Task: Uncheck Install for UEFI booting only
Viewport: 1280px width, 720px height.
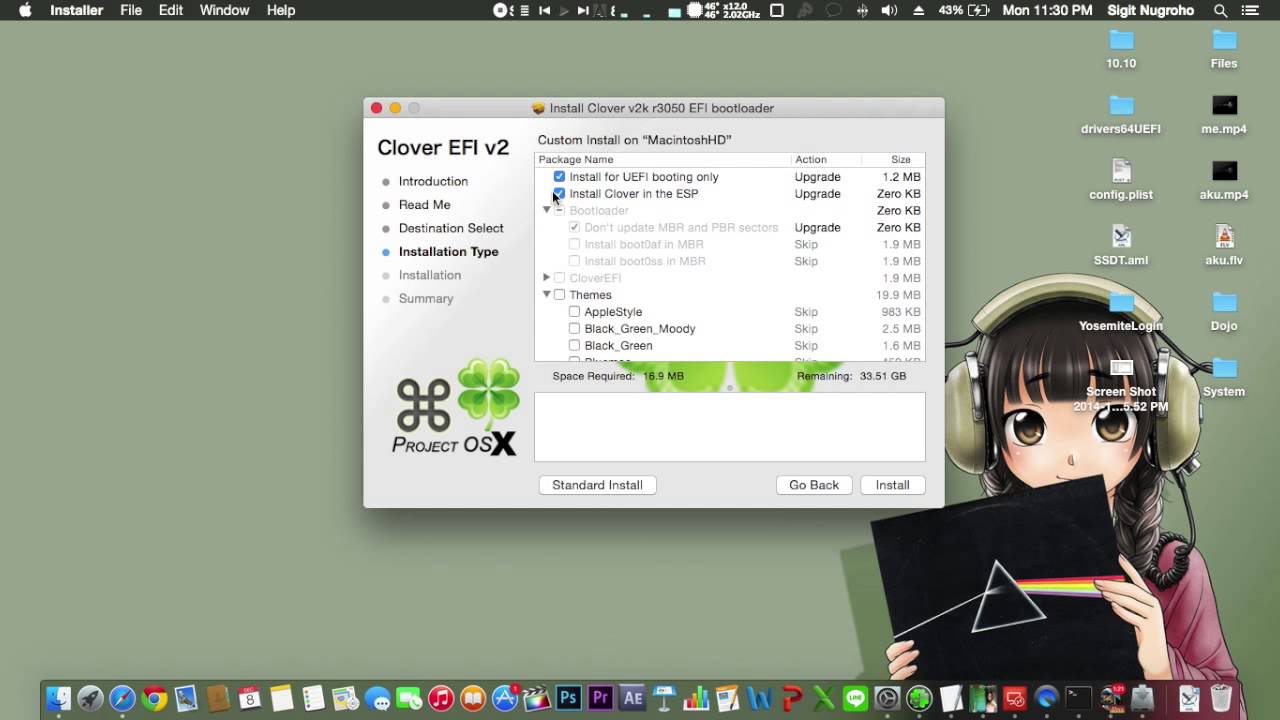Action: 559,177
